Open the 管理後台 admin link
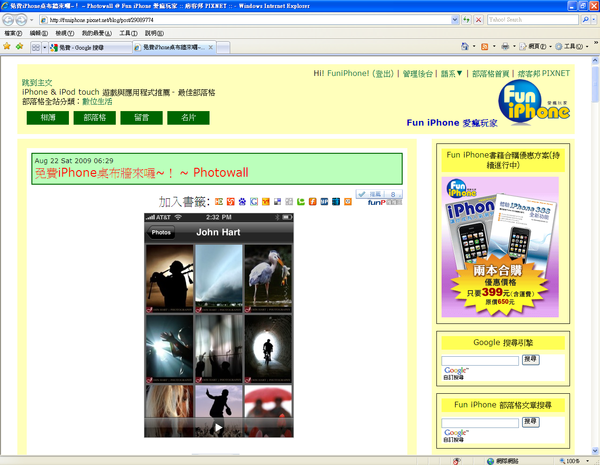The image size is (600, 465). pyautogui.click(x=417, y=73)
